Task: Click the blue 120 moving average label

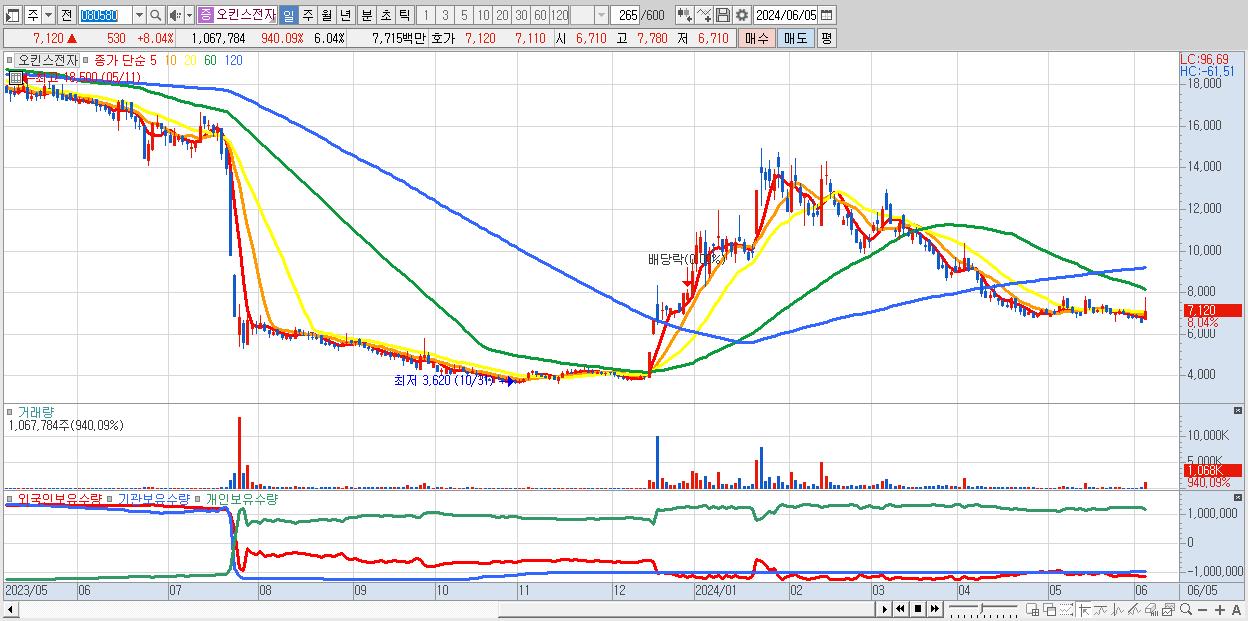Action: [233, 60]
